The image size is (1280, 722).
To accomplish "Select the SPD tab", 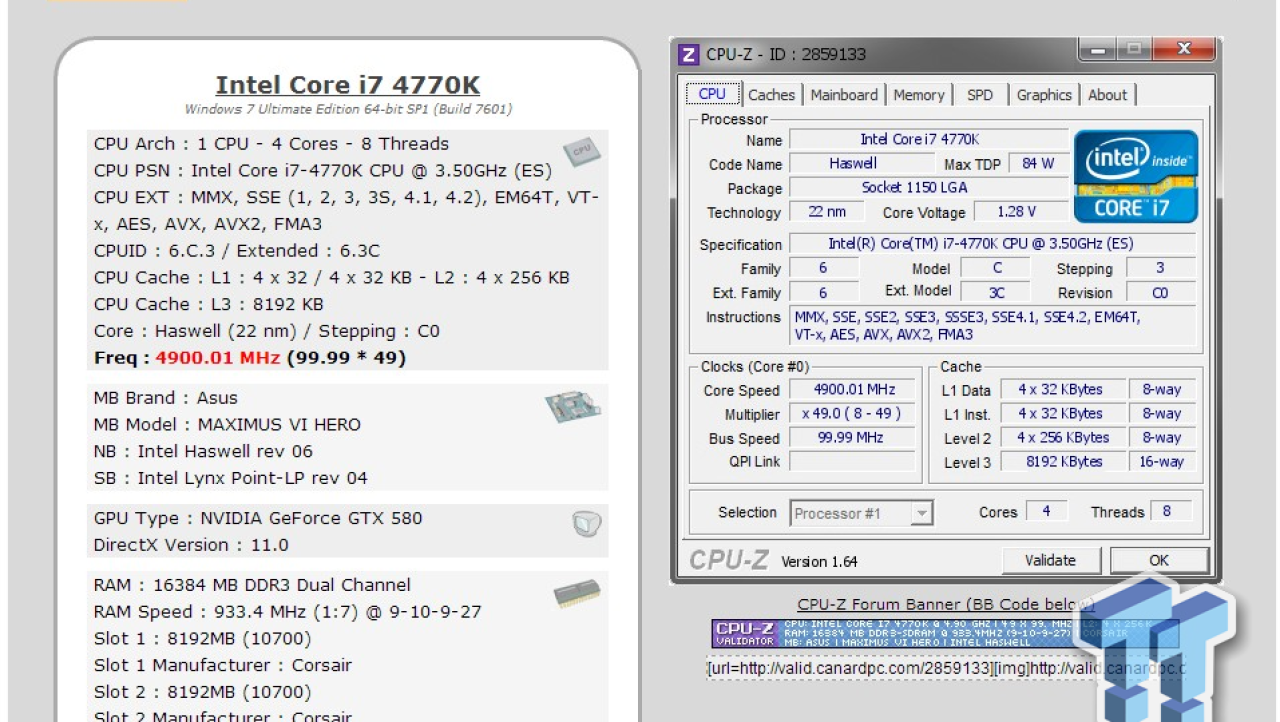I will click(980, 95).
